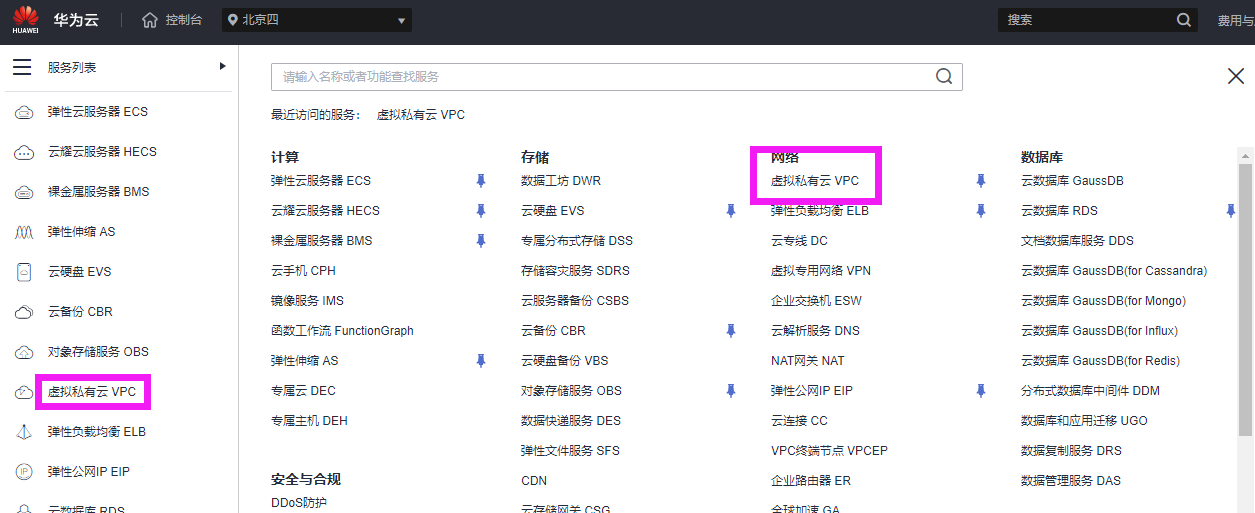1255x513 pixels.
Task: Open 专属主机 DEH
Action: coord(309,421)
